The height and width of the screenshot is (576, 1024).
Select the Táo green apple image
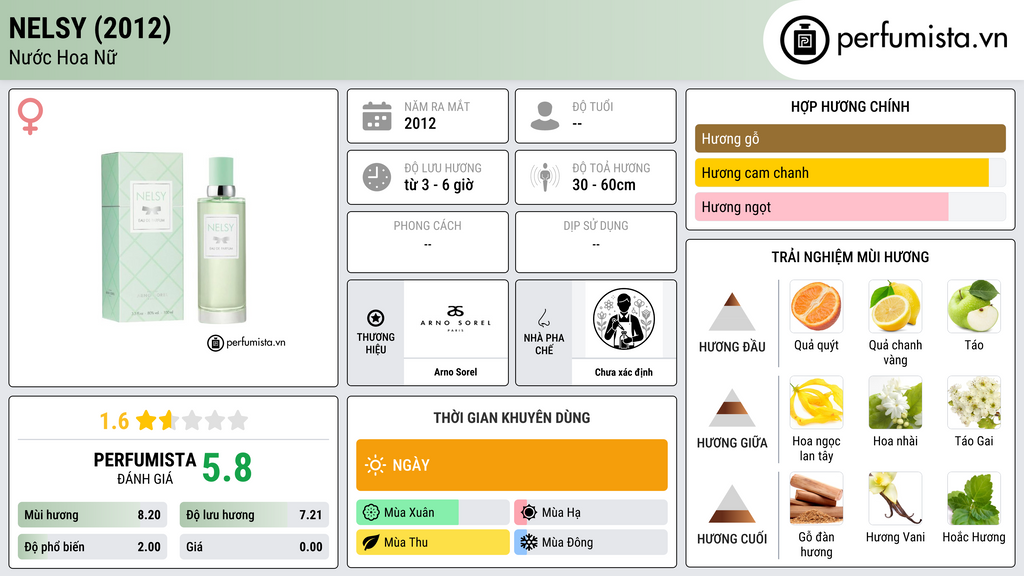[x=974, y=306]
